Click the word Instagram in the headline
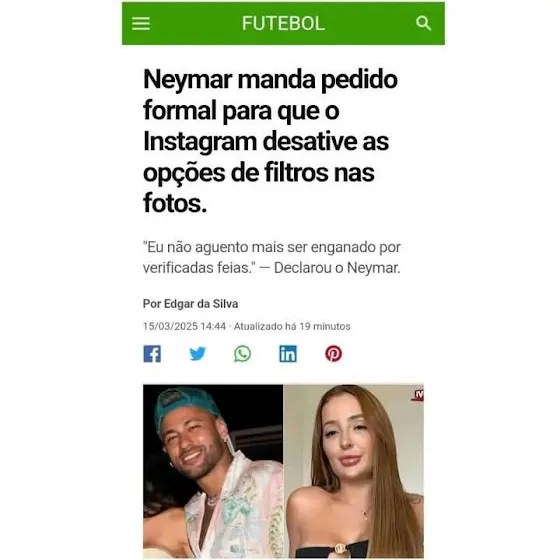 (x=200, y=142)
